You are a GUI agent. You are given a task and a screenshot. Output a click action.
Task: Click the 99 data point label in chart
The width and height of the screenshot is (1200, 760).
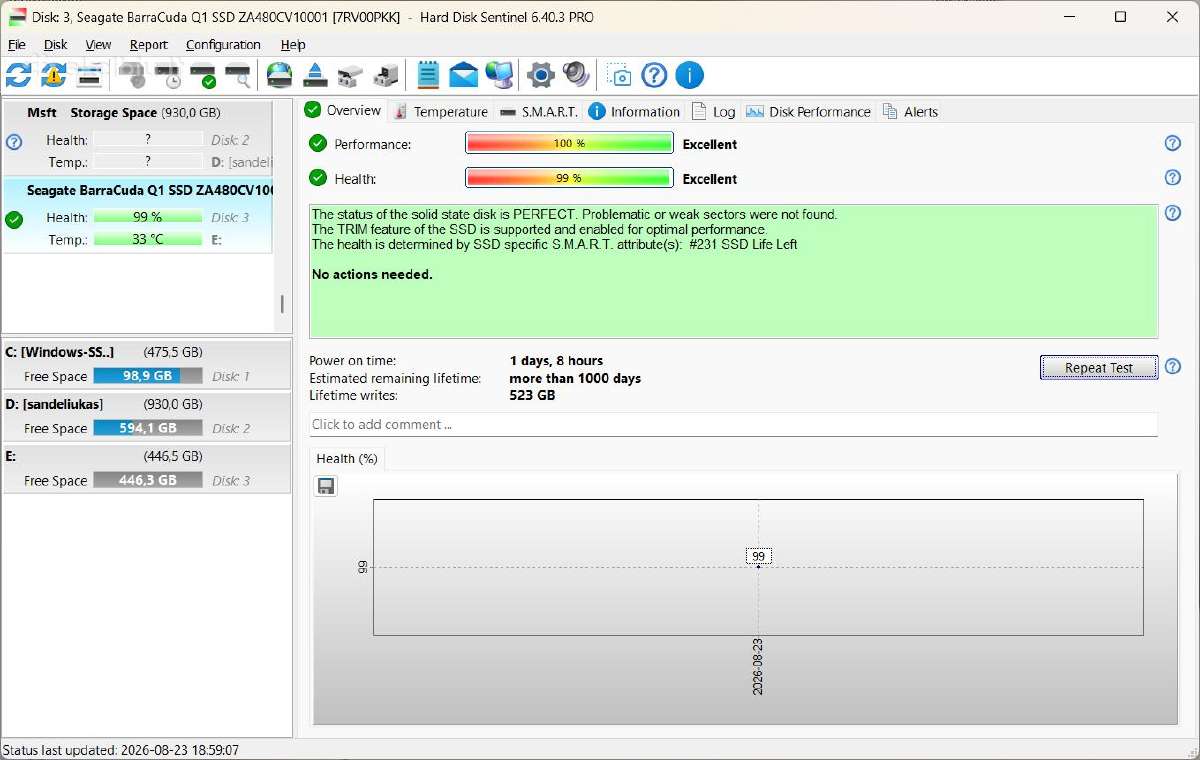[x=758, y=556]
